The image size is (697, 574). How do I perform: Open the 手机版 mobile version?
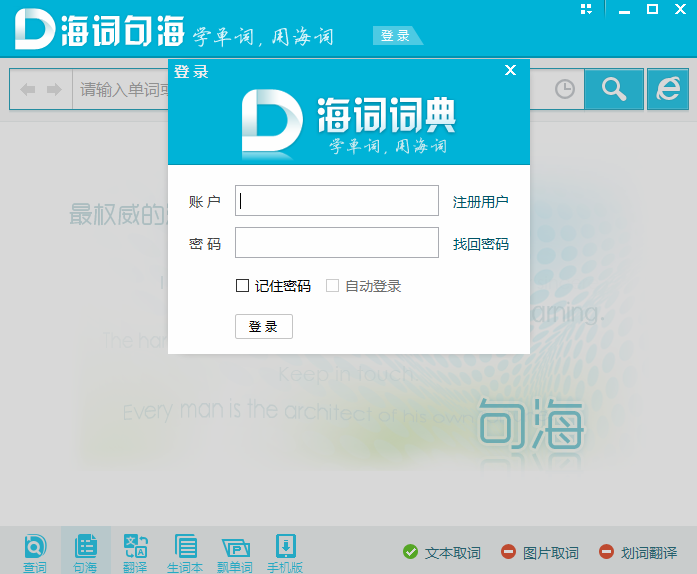click(x=285, y=553)
